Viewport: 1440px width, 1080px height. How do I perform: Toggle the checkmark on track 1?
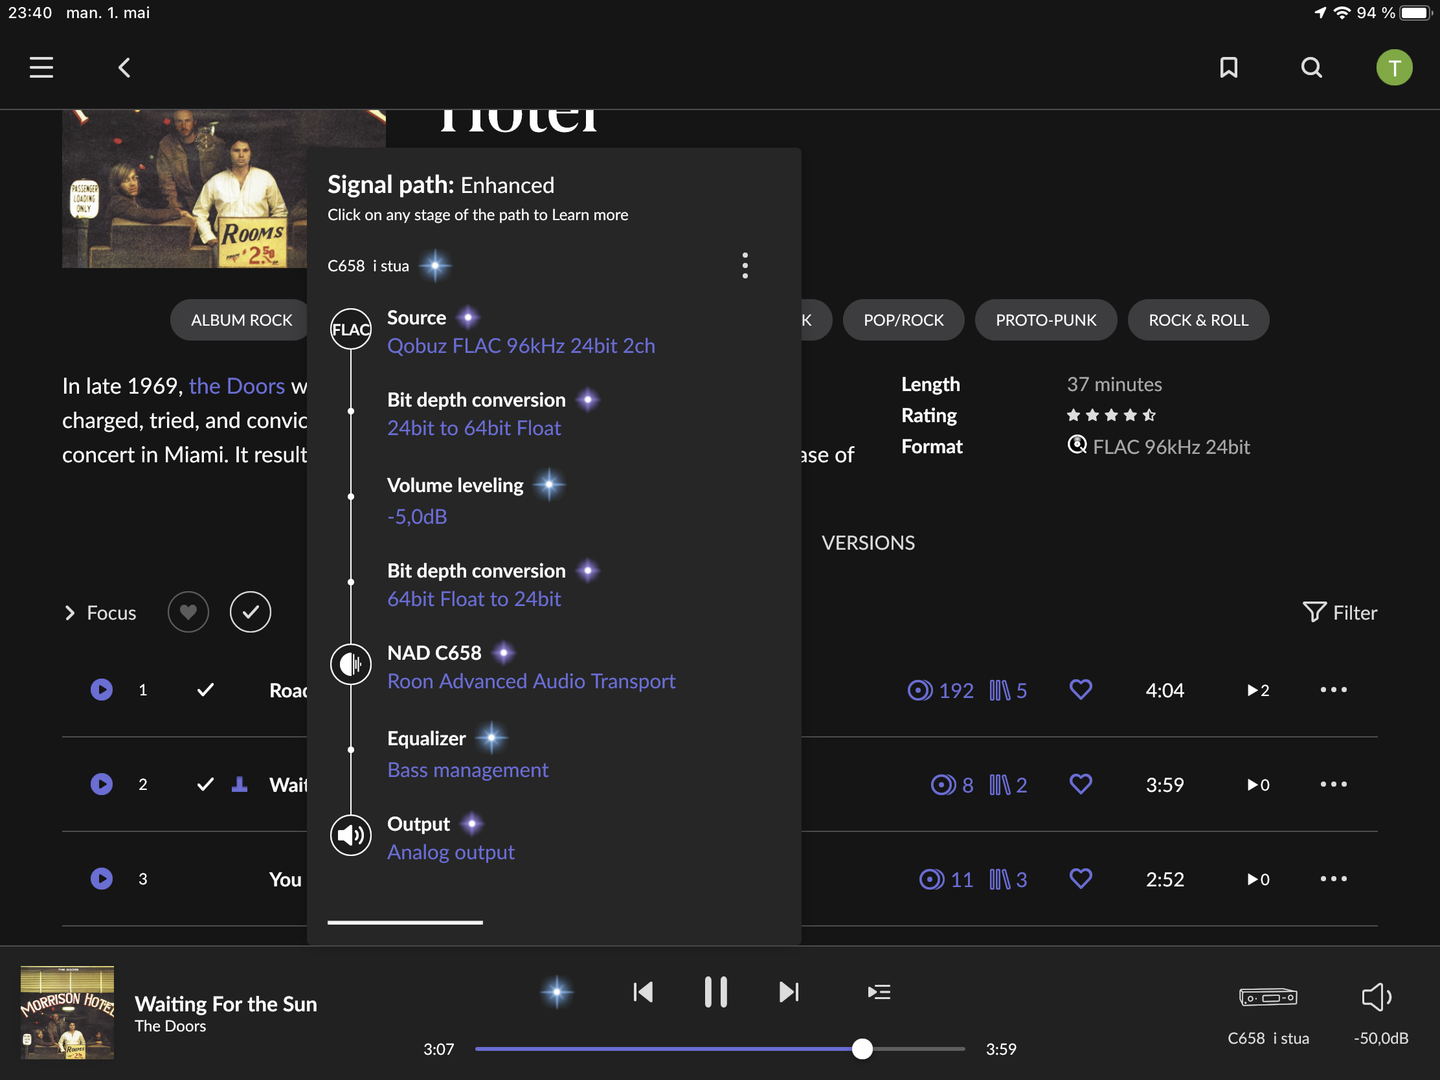tap(205, 690)
